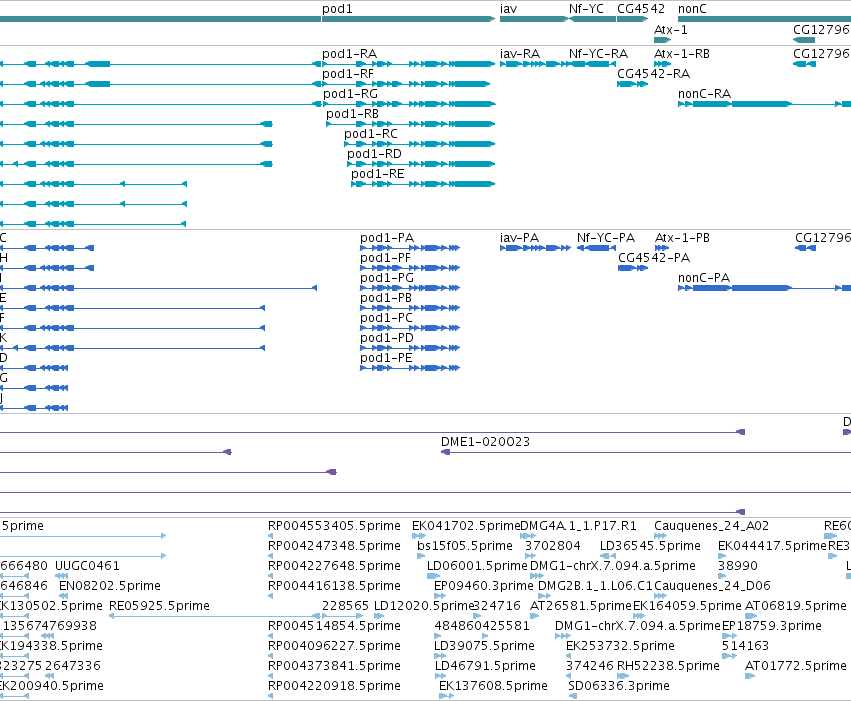
Task: Select EST AT06819.5prime
Action: (x=796, y=607)
